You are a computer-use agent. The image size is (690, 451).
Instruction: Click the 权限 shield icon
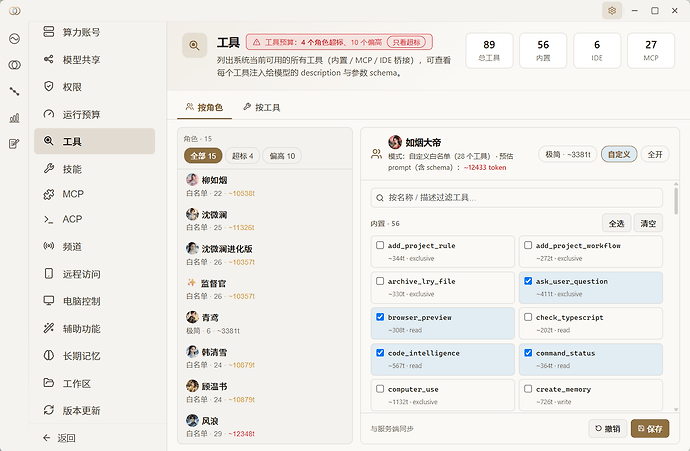(49, 86)
